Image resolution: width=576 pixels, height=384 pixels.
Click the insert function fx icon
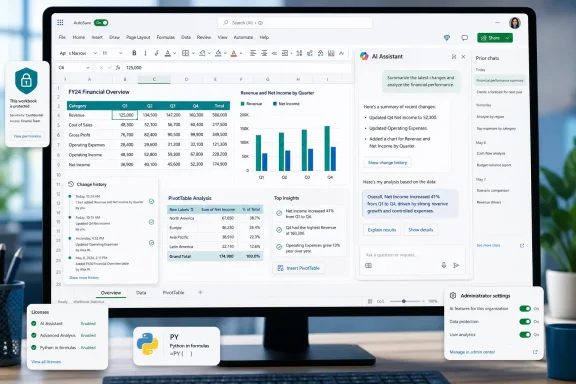(x=118, y=68)
